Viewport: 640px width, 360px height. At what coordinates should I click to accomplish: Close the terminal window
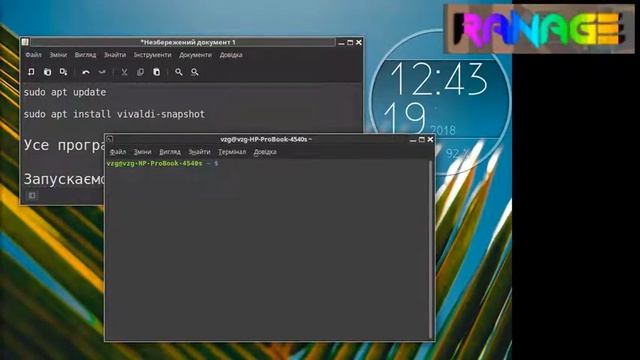pos(430,140)
